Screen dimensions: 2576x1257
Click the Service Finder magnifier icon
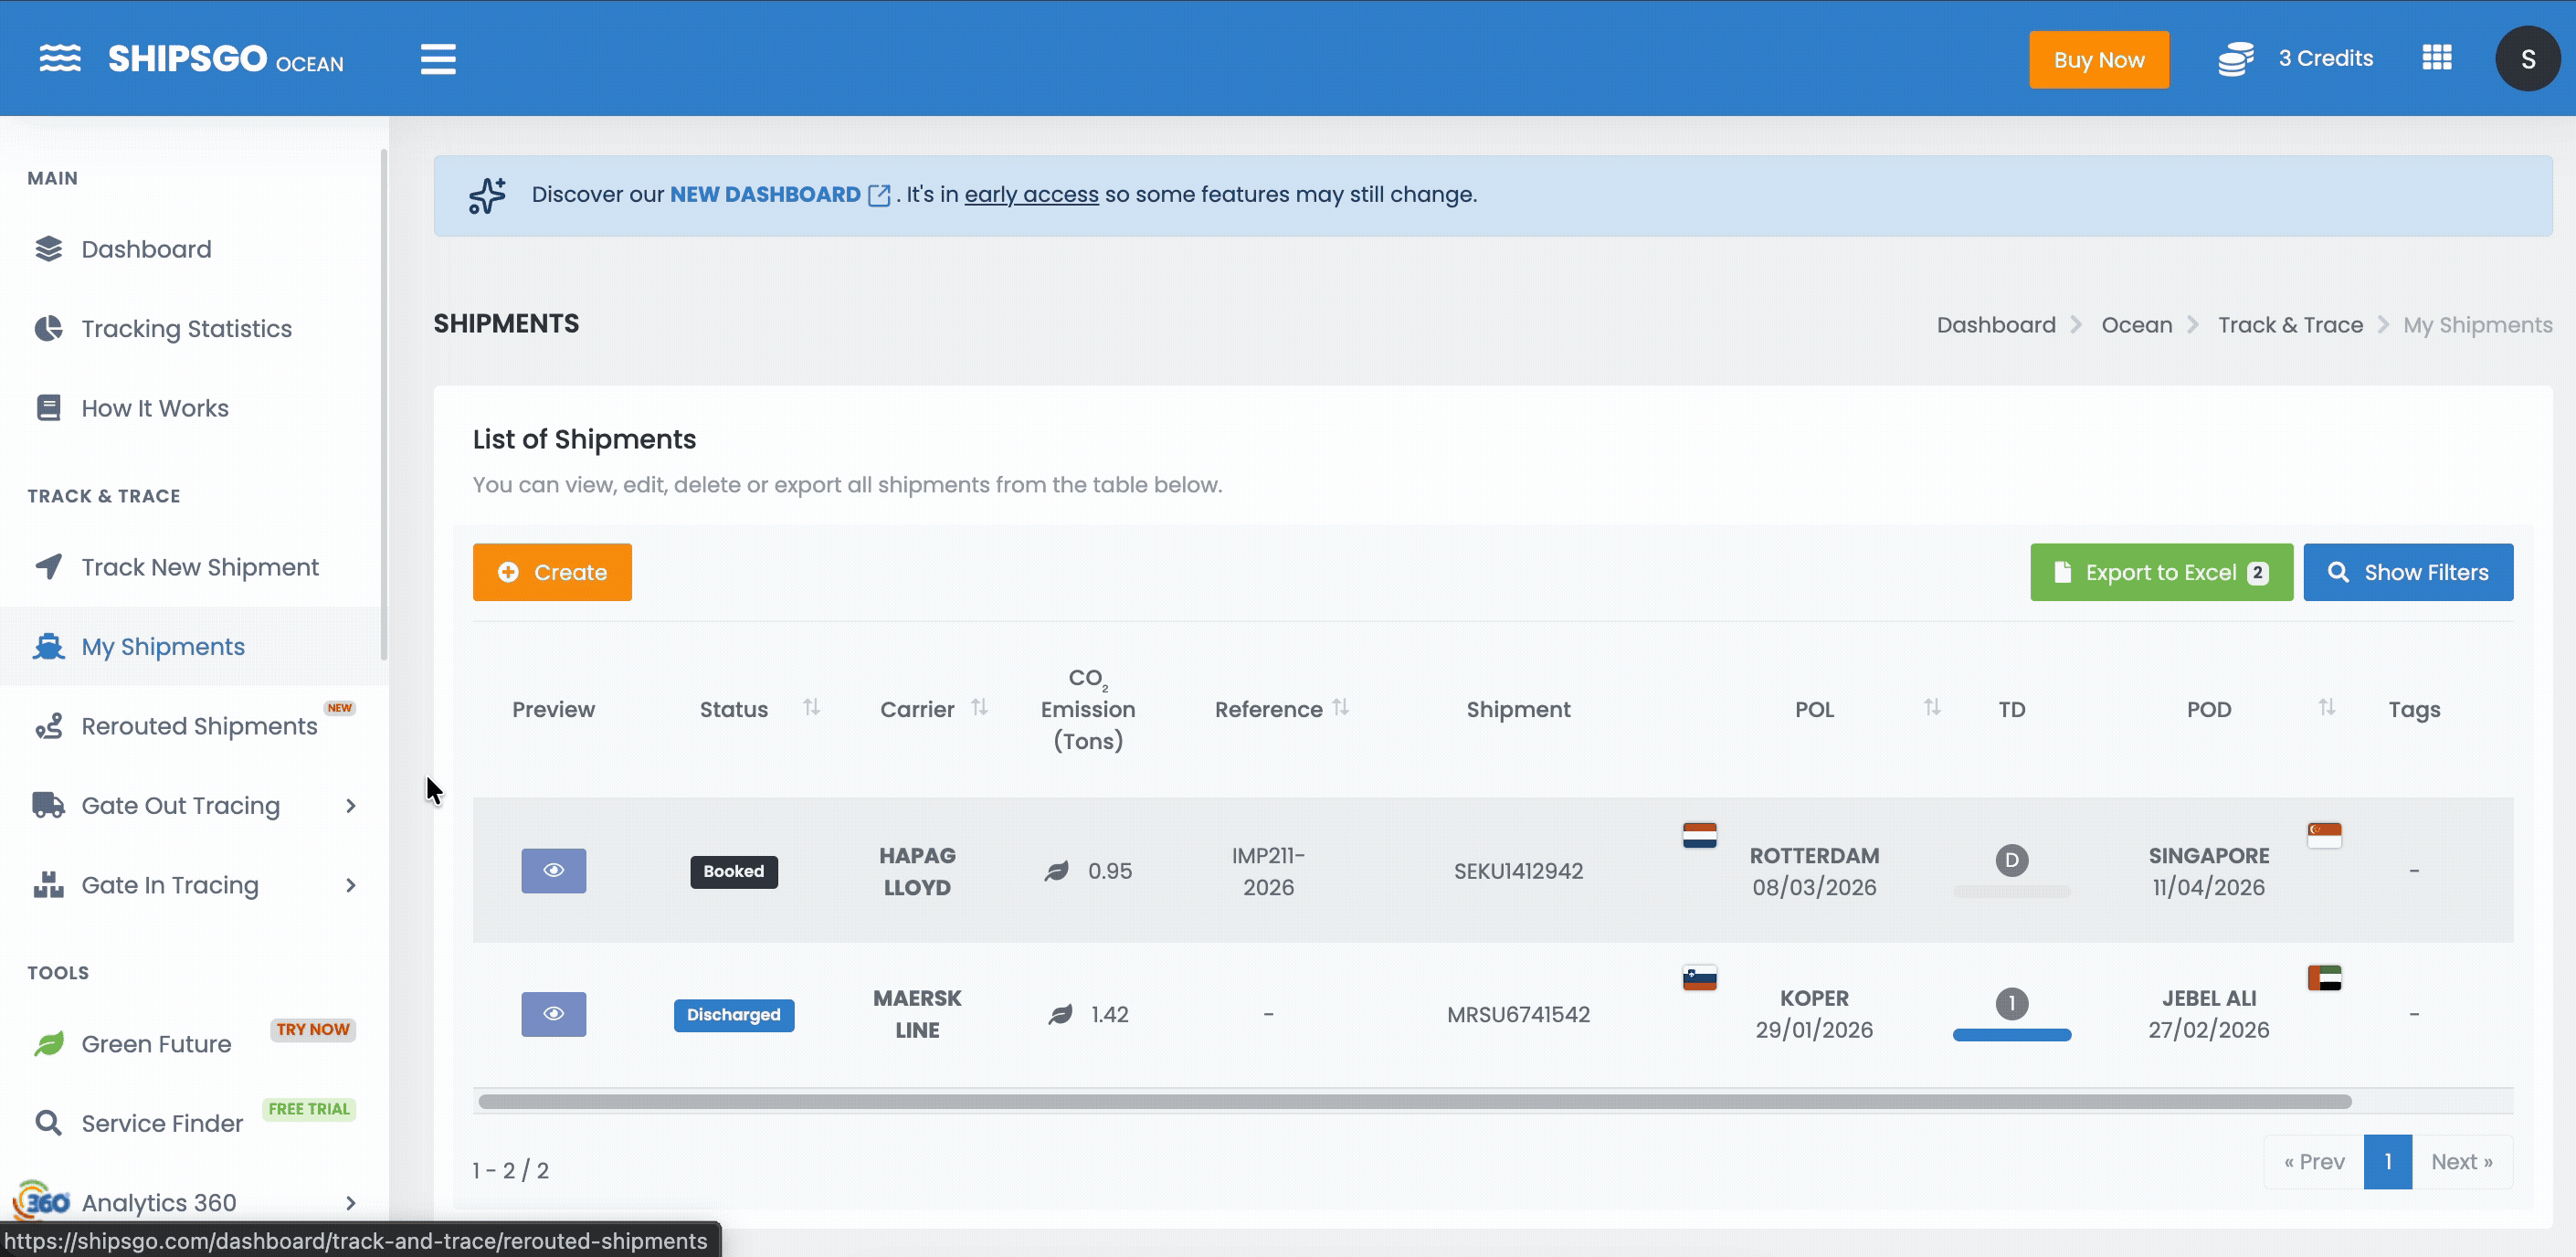click(48, 1123)
